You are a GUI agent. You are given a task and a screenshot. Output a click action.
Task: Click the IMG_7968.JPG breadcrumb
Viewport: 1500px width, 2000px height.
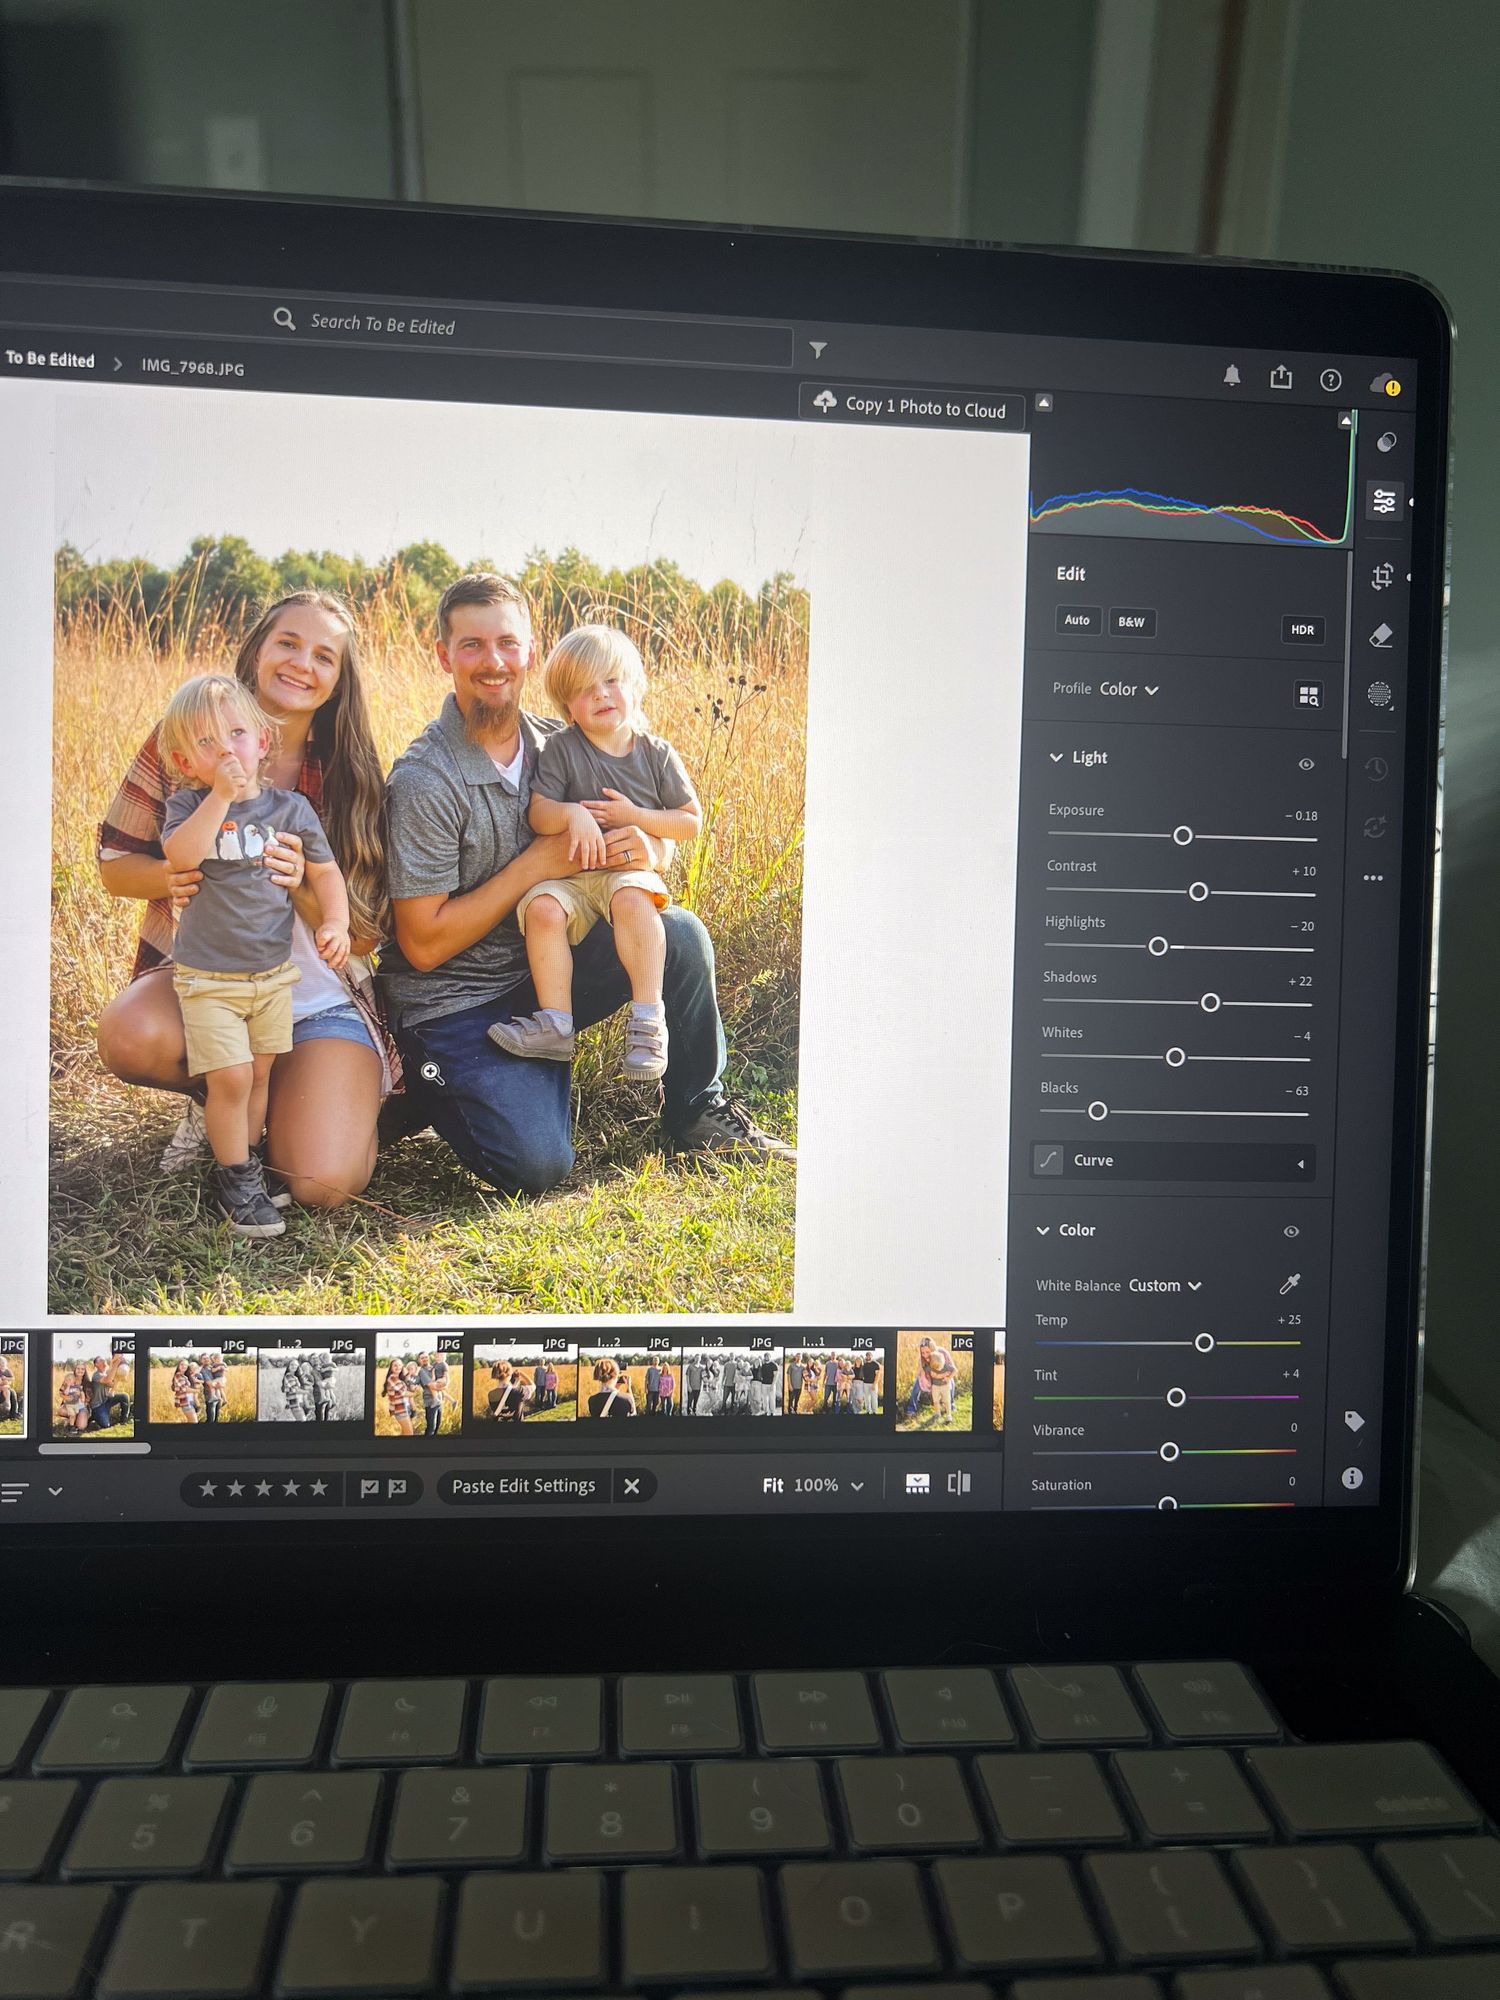[192, 367]
